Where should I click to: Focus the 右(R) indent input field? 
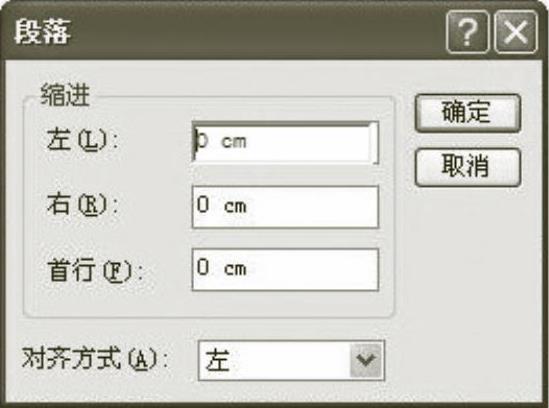(x=285, y=207)
